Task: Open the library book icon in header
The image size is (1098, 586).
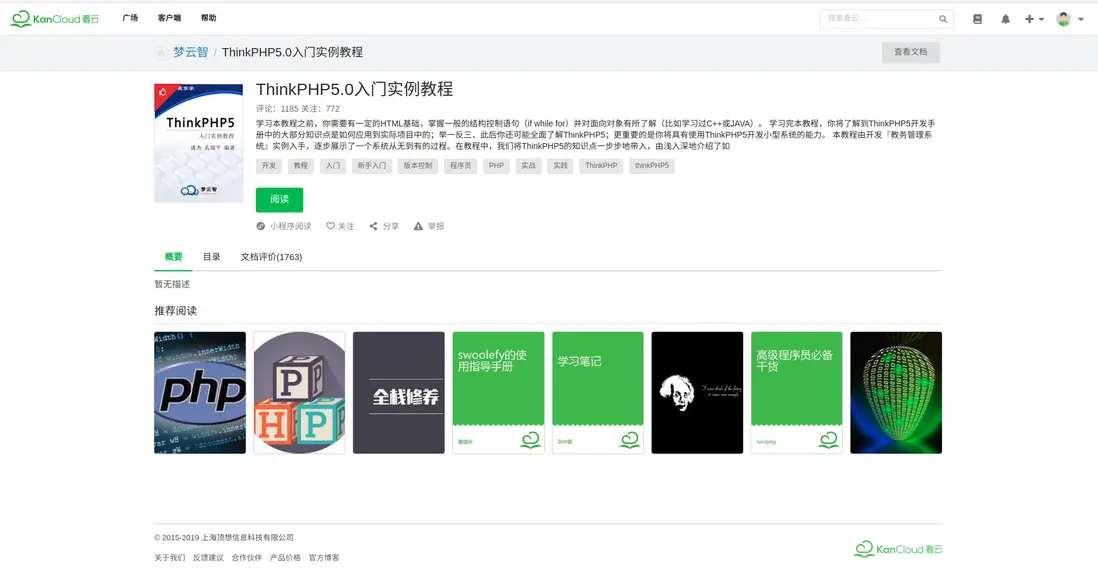Action: pos(978,20)
